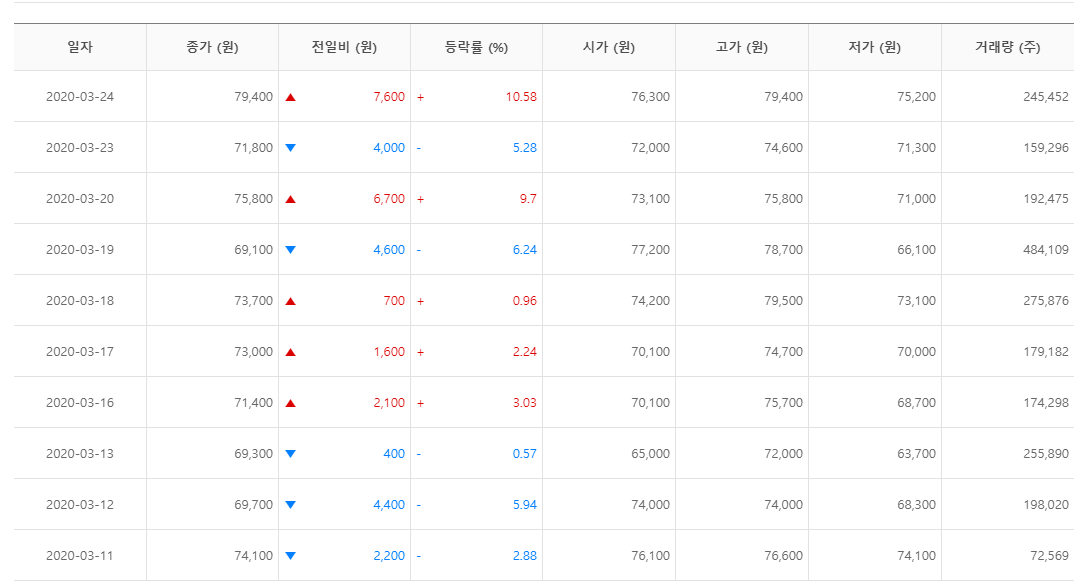
Task: Click the 고가 (원) column header
Action: click(x=742, y=47)
